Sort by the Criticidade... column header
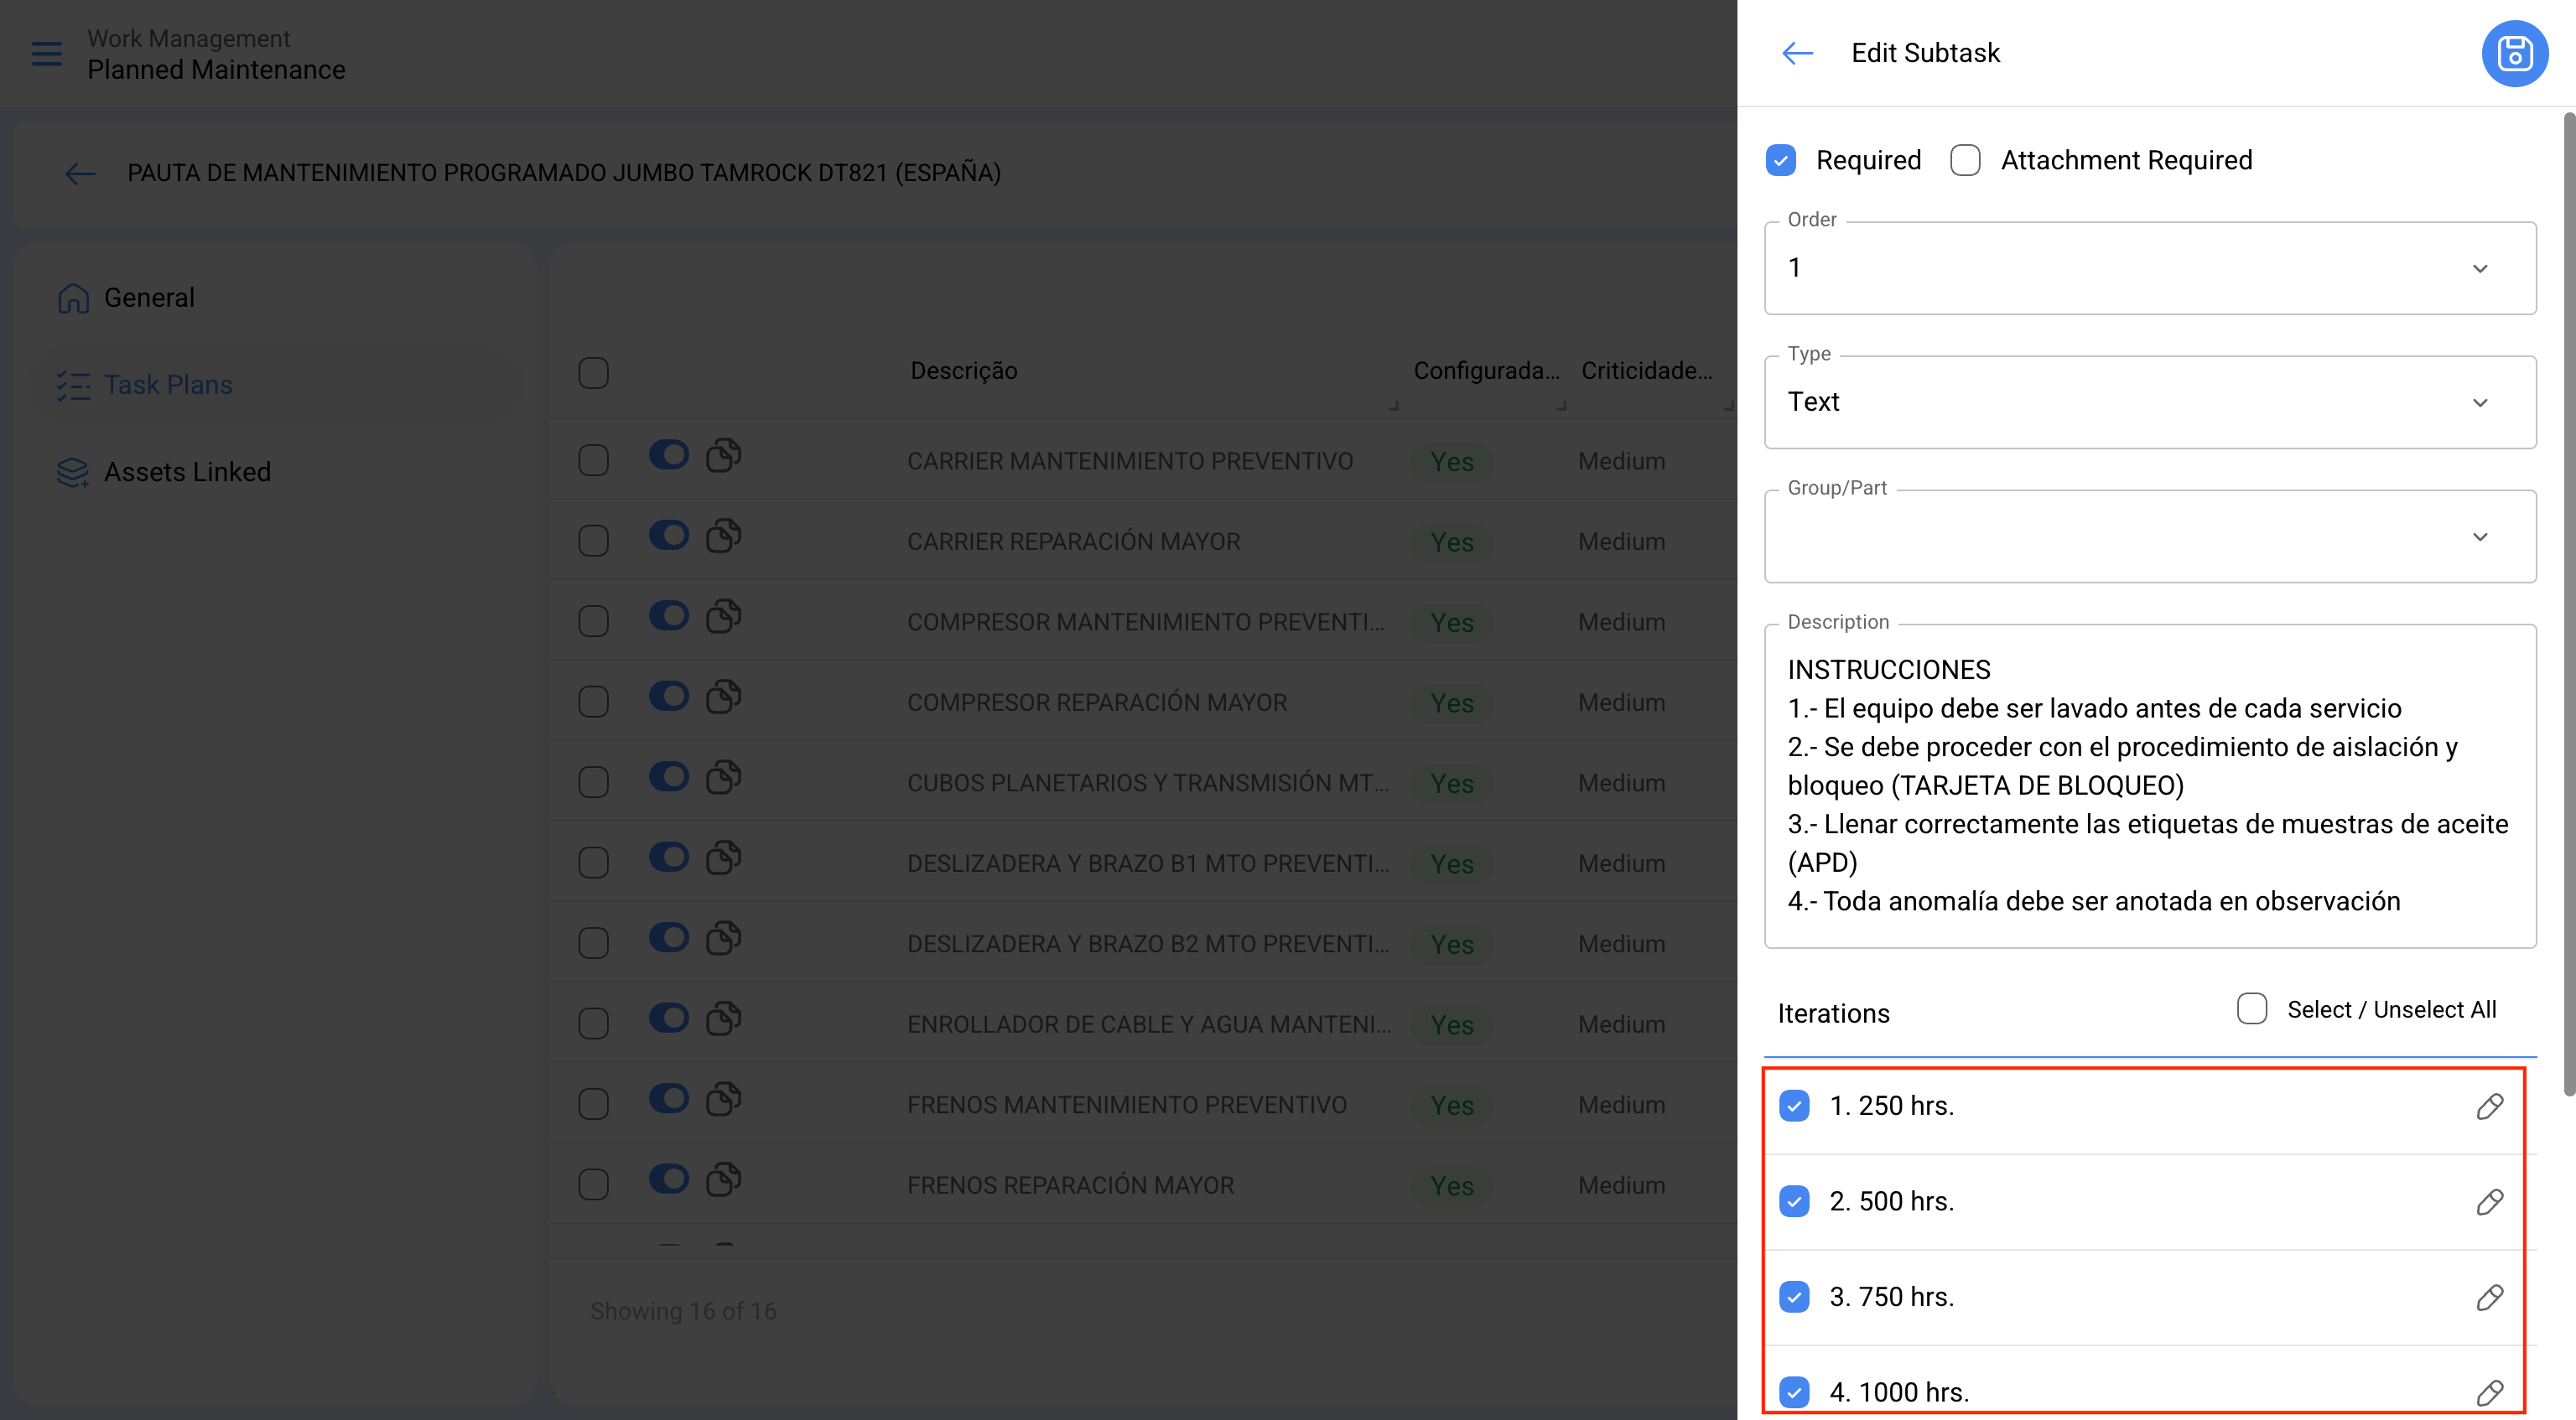The width and height of the screenshot is (2576, 1420). point(1646,371)
